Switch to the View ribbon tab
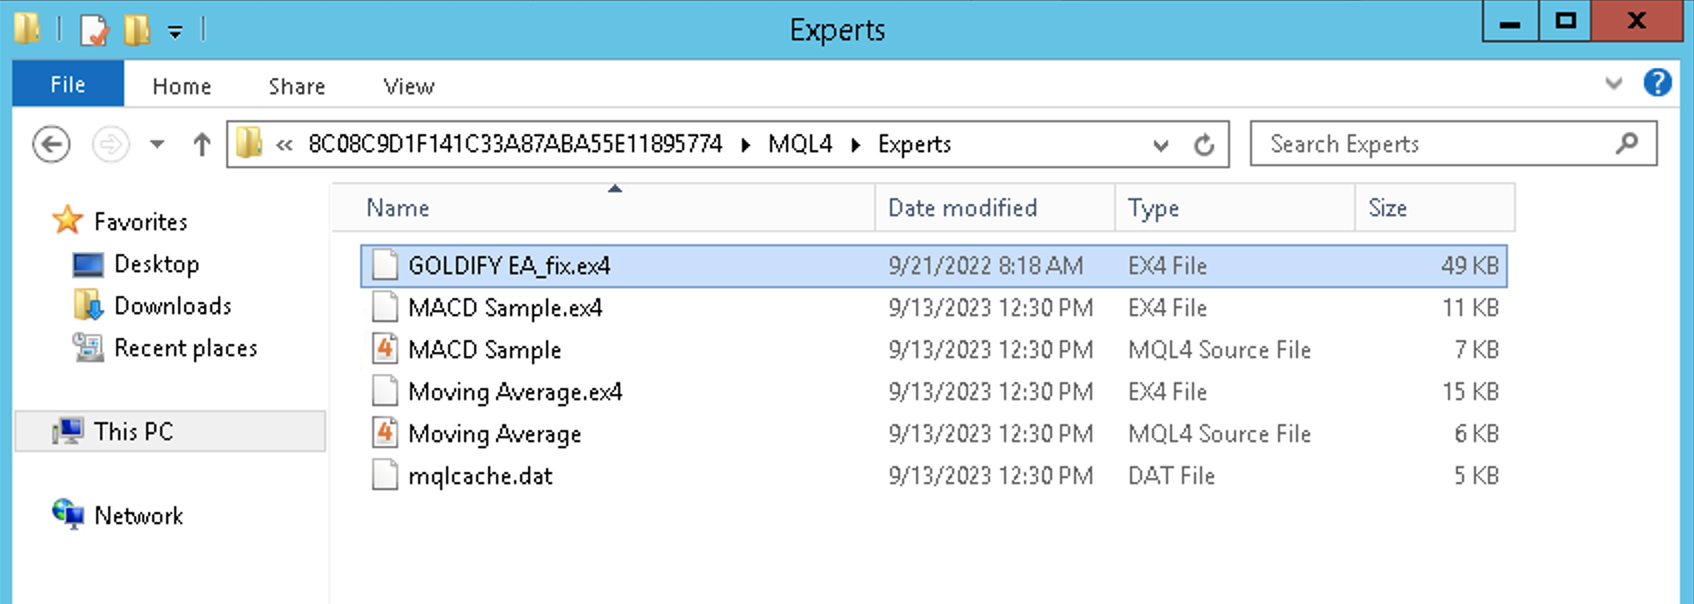 [x=409, y=87]
